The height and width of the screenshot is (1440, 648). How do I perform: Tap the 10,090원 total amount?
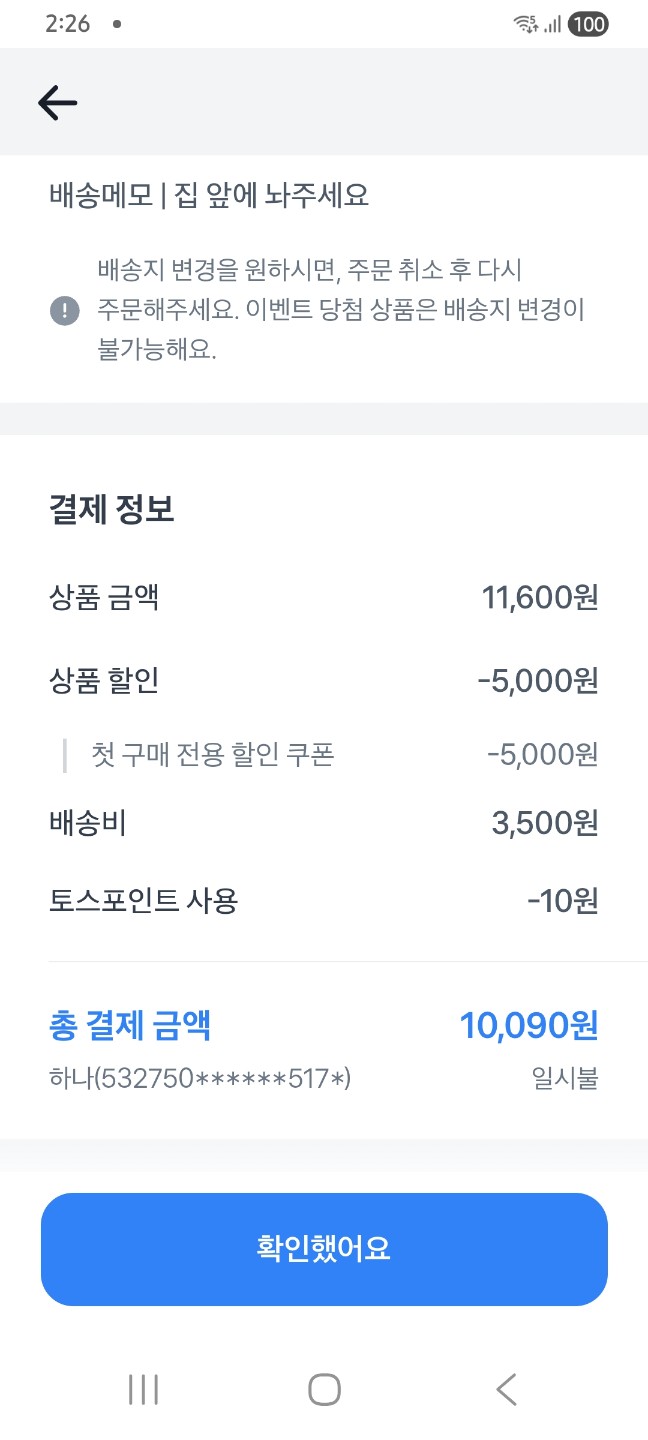pyautogui.click(x=528, y=1026)
